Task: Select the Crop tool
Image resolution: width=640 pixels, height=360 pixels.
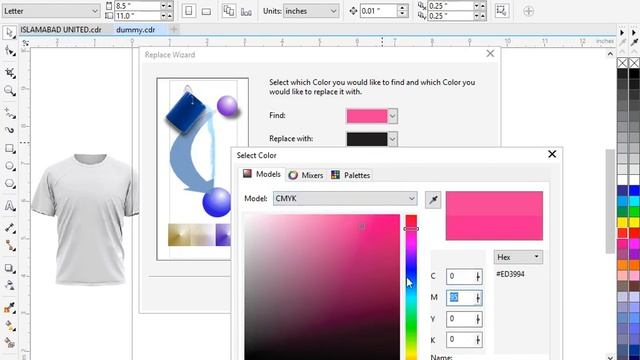Action: coord(9,73)
